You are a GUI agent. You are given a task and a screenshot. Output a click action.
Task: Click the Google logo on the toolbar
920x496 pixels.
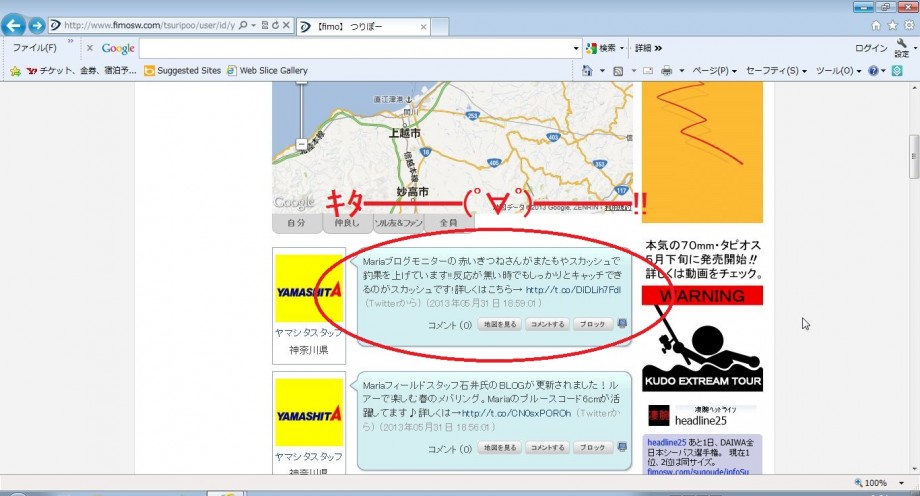[118, 48]
